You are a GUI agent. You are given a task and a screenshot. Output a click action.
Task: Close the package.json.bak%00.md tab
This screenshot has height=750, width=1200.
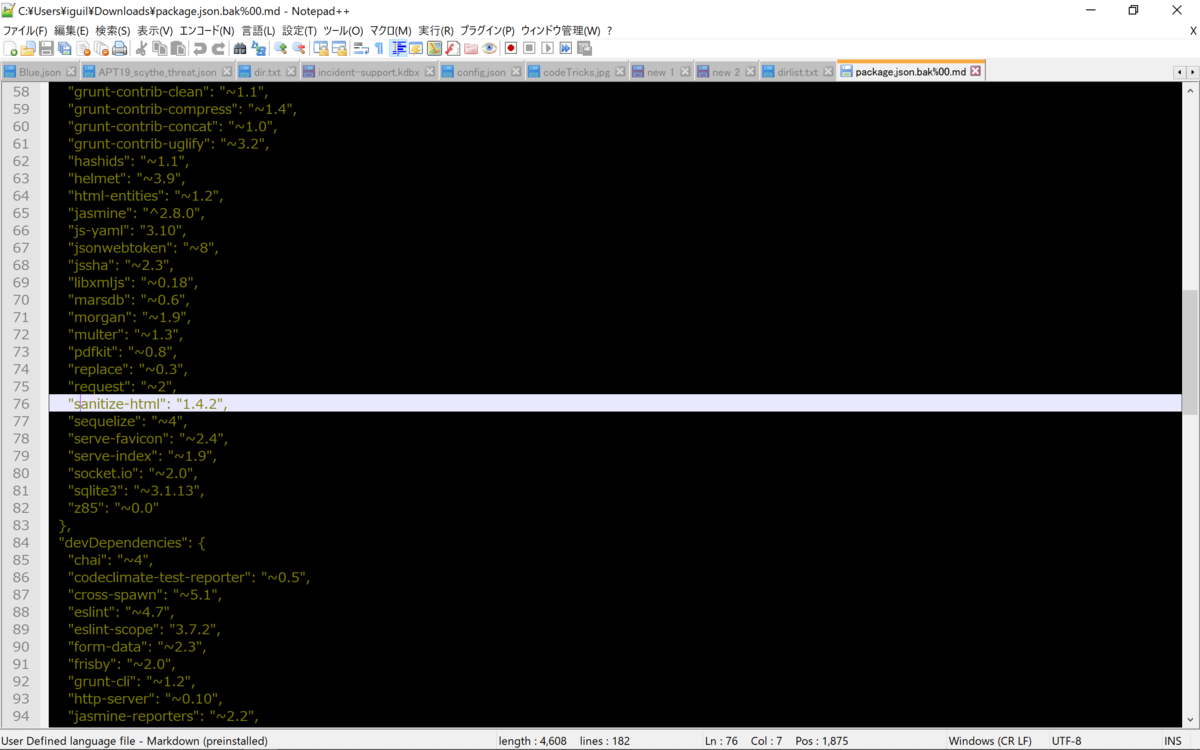click(x=976, y=71)
